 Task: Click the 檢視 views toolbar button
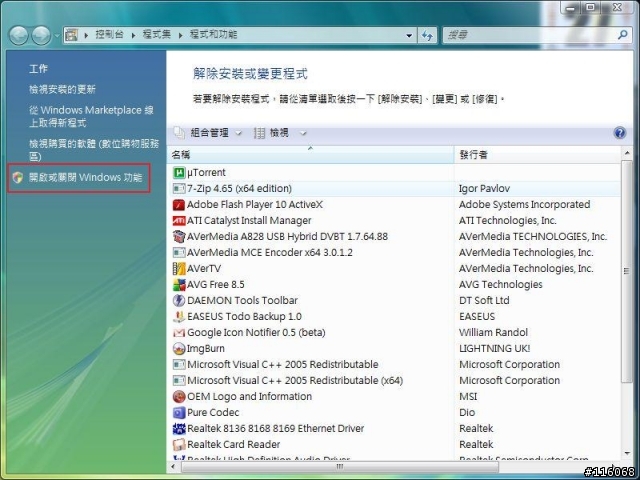pyautogui.click(x=272, y=133)
